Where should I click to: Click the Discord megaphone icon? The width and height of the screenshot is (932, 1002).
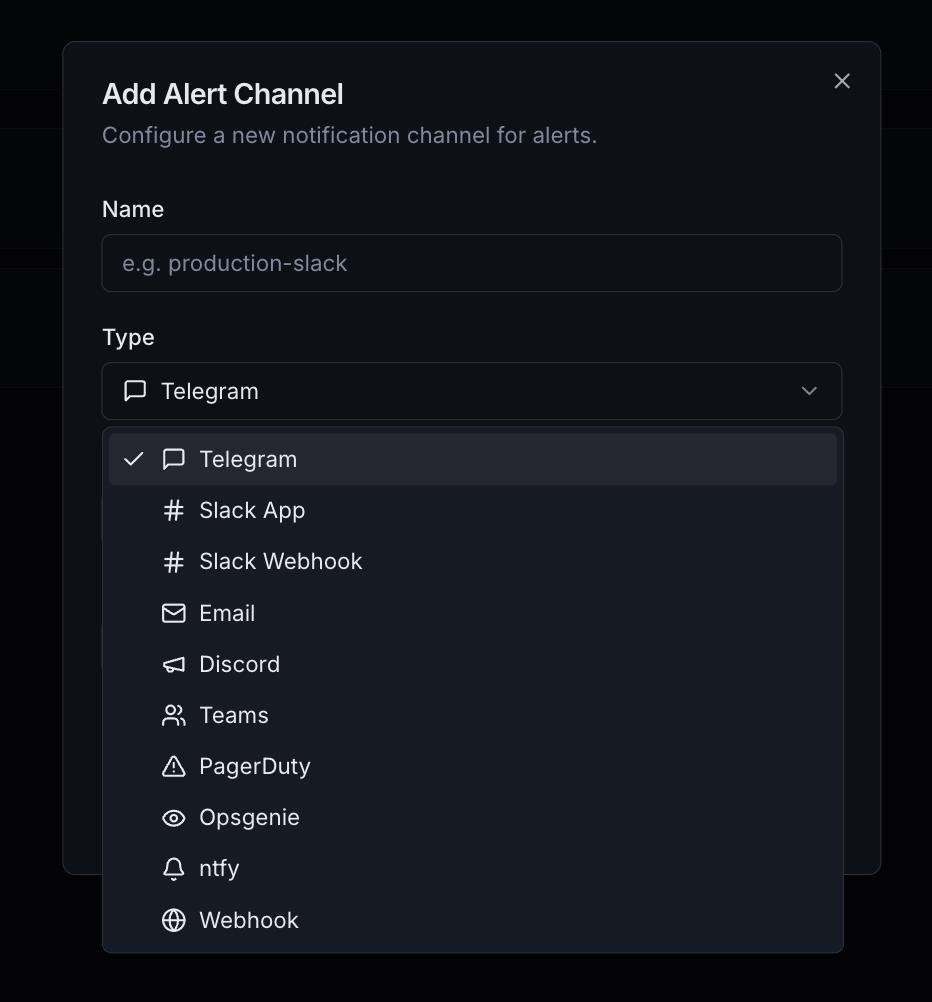174,664
